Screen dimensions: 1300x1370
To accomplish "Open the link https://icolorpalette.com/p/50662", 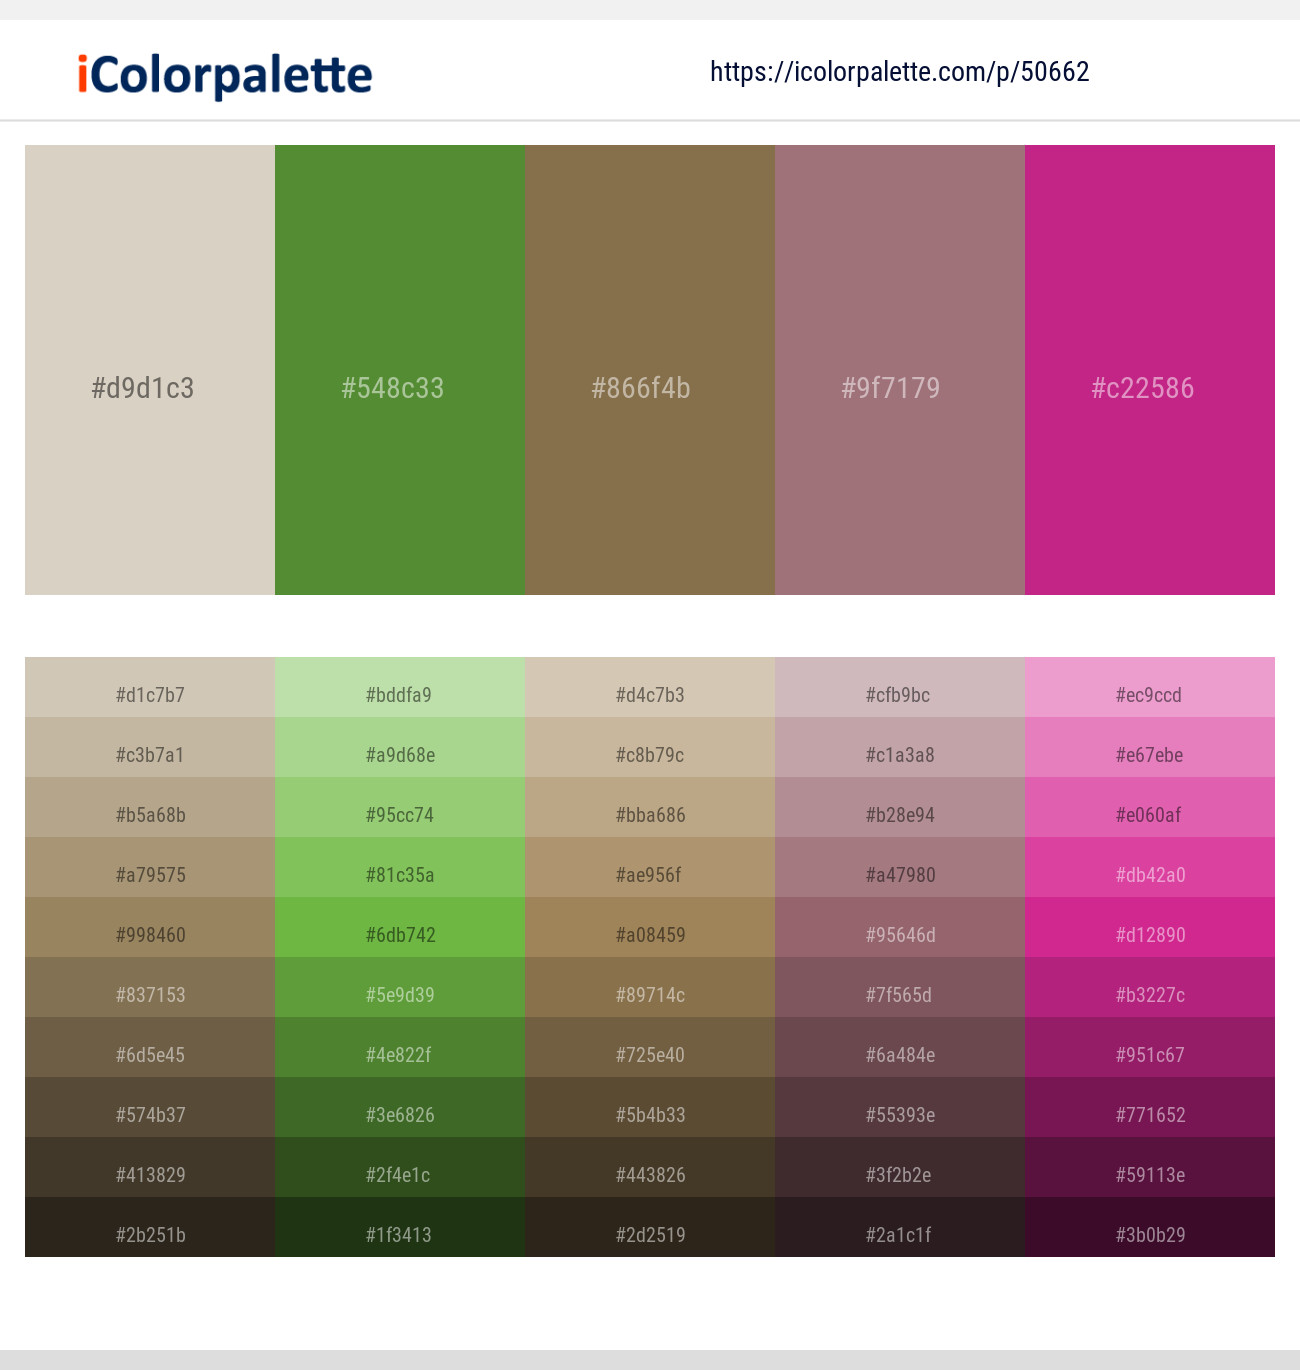I will (x=899, y=71).
